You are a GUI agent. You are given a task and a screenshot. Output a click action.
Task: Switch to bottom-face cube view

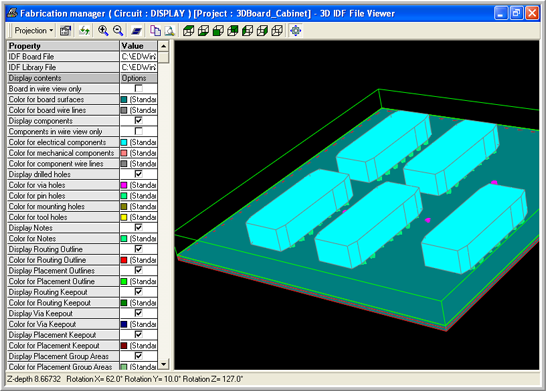point(203,31)
